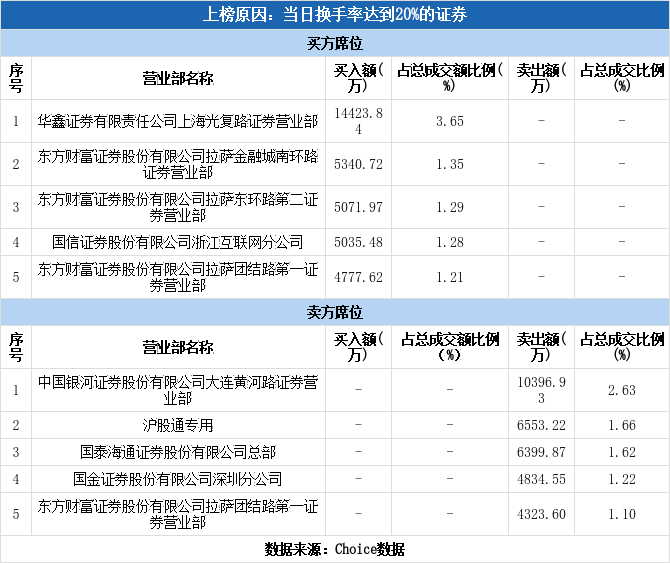Select '国信证券股份有限公司浙江互联网分公司'

178,242
